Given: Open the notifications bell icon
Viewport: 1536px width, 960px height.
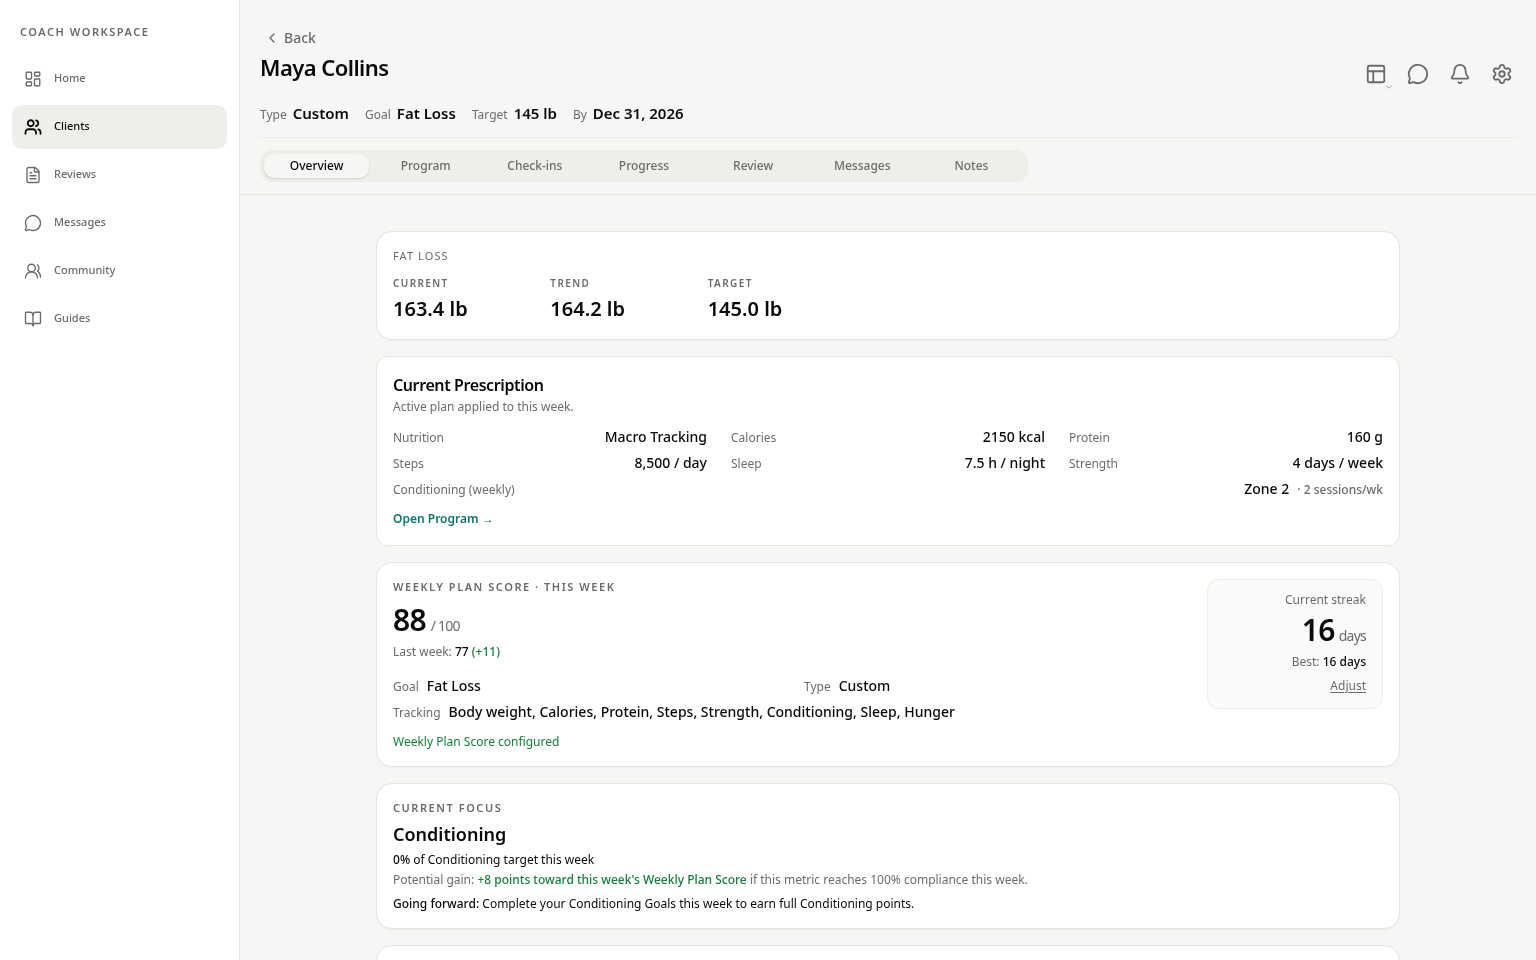Looking at the screenshot, I should pos(1460,74).
